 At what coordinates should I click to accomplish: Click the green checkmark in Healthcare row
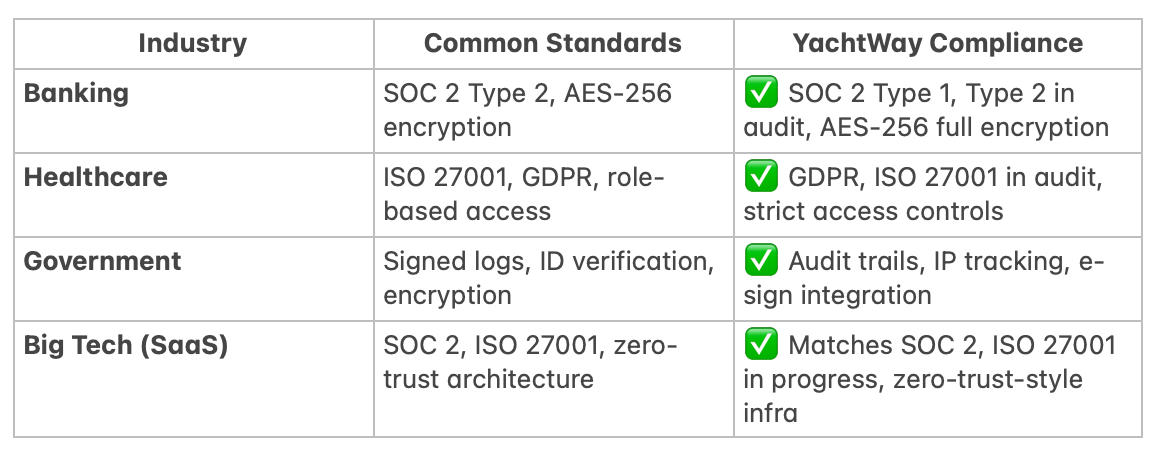pyautogui.click(x=762, y=178)
